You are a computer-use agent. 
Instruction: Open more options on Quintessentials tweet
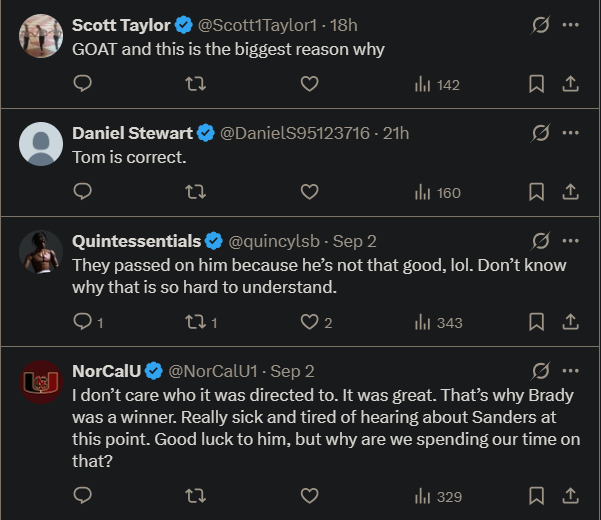pyautogui.click(x=571, y=241)
